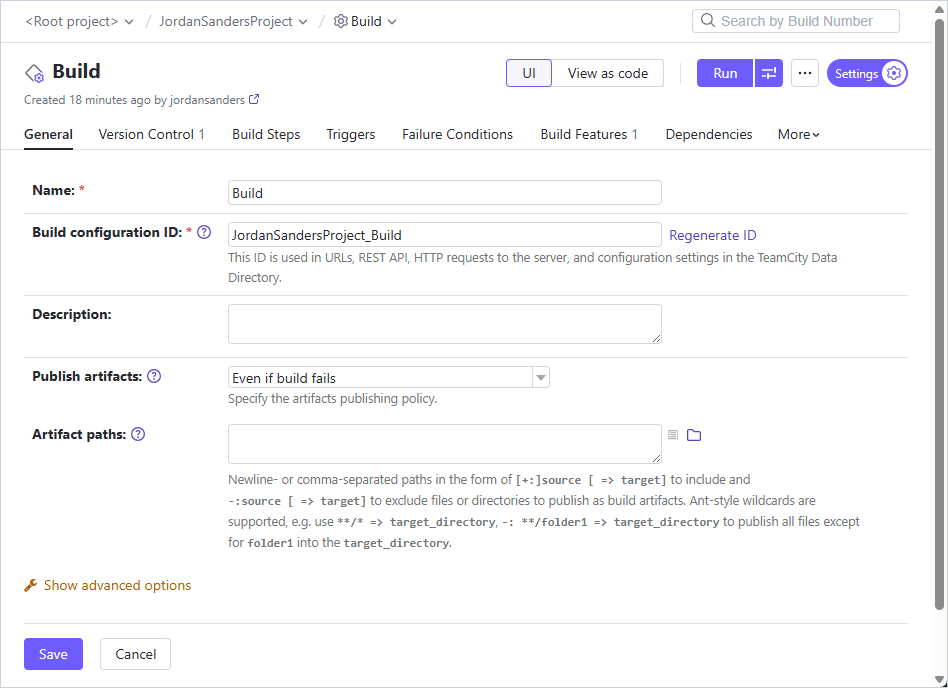Open the three-dots more actions button
The width and height of the screenshot is (948, 688).
click(x=805, y=73)
